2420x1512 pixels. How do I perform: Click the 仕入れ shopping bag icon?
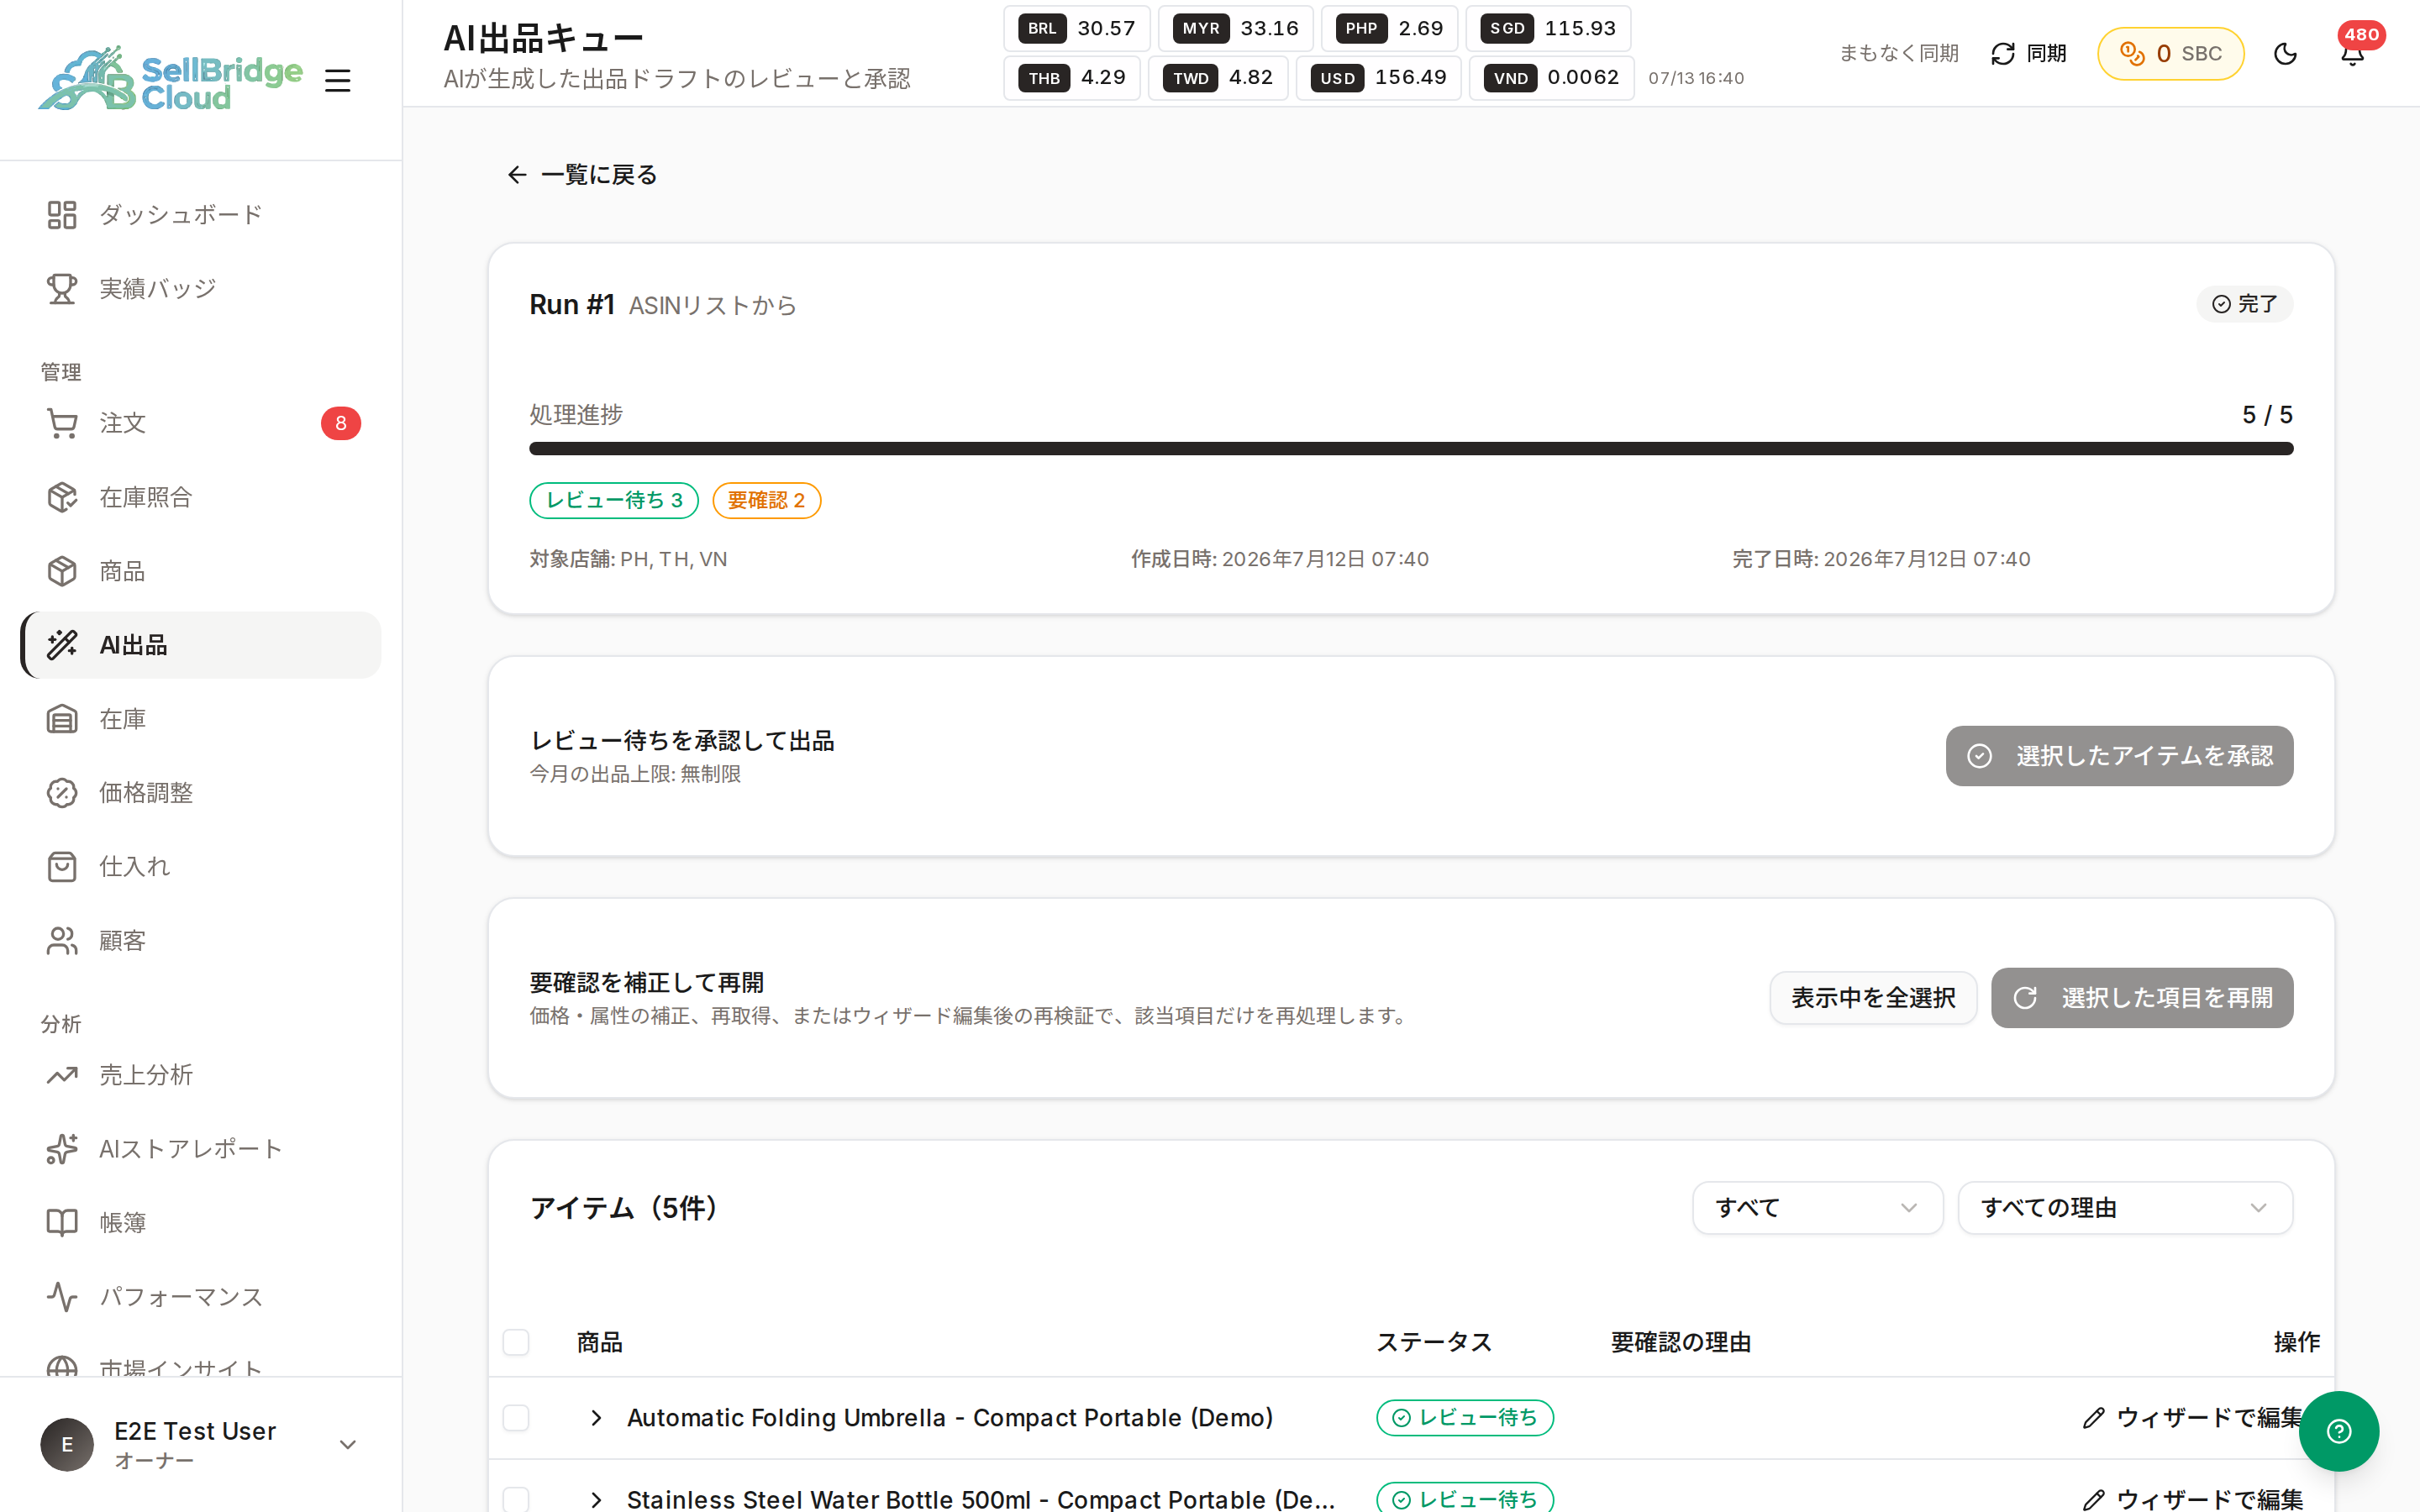(62, 867)
